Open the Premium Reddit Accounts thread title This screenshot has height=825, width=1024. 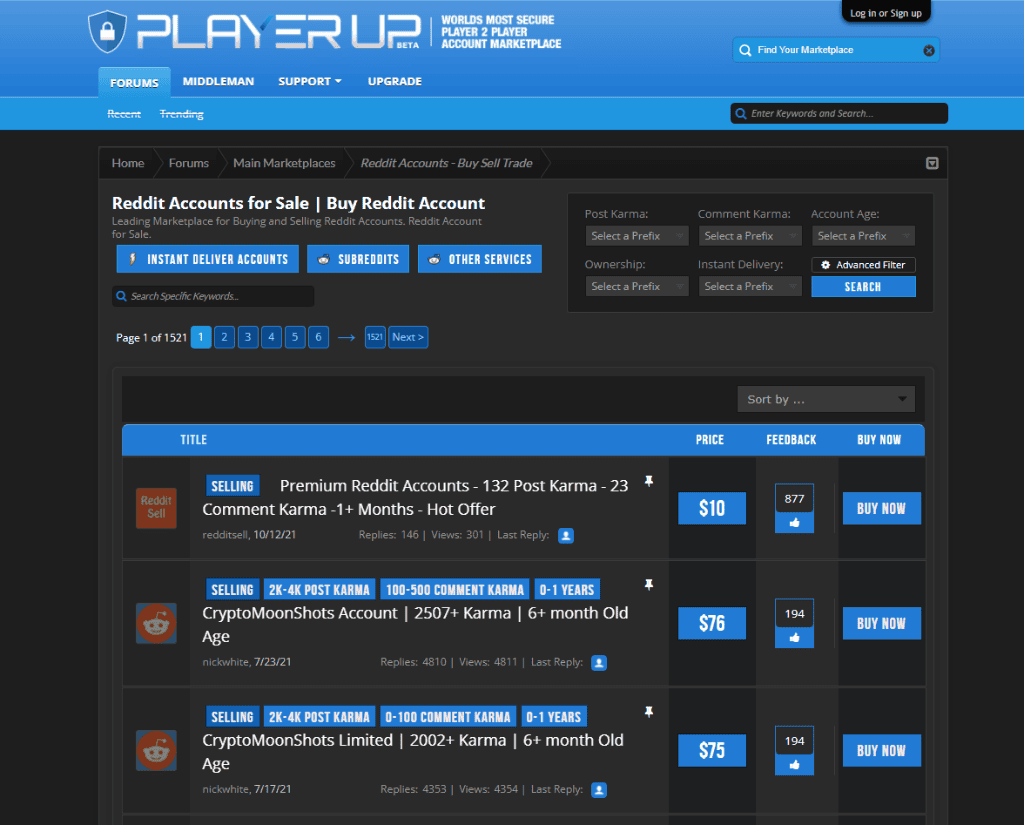pos(415,498)
